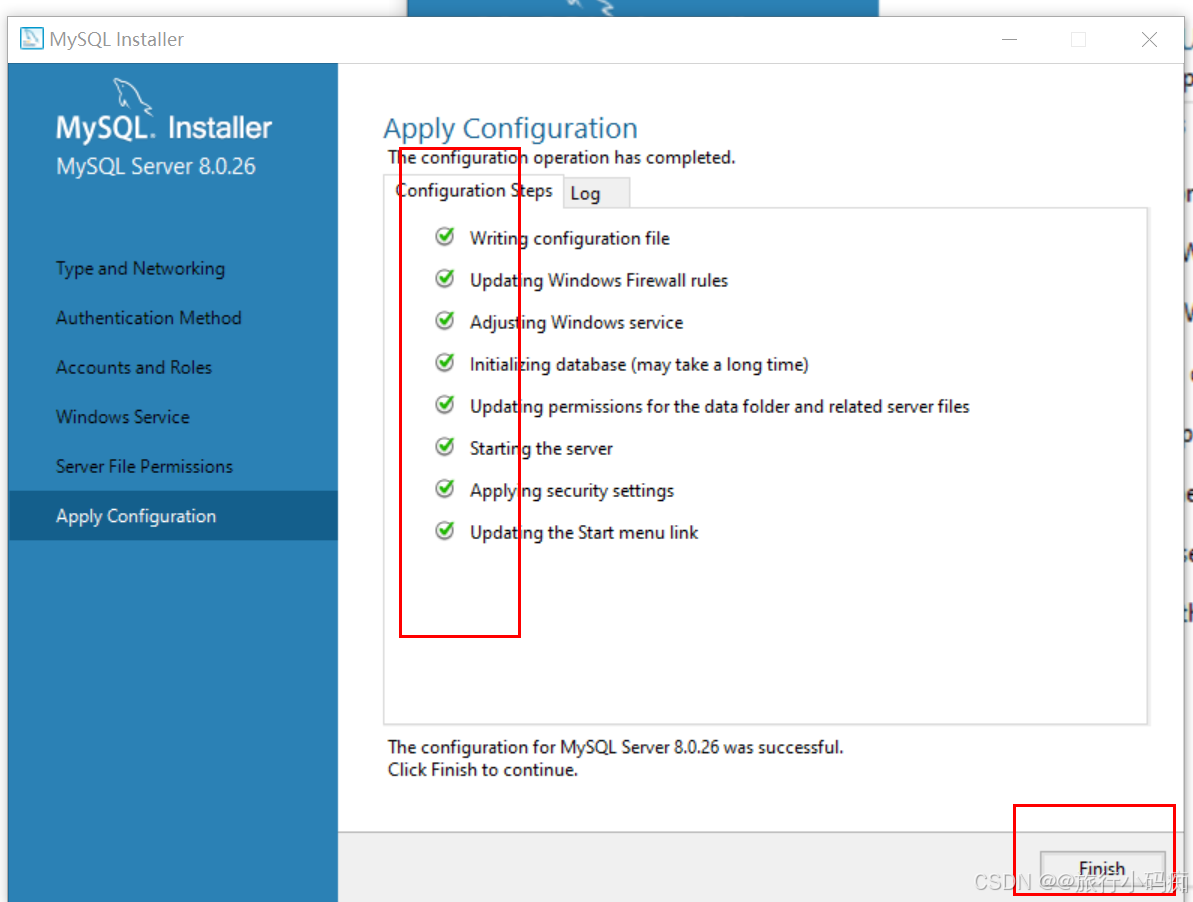
Task: Click the 'Click Finish to continue.' text
Action: point(482,770)
